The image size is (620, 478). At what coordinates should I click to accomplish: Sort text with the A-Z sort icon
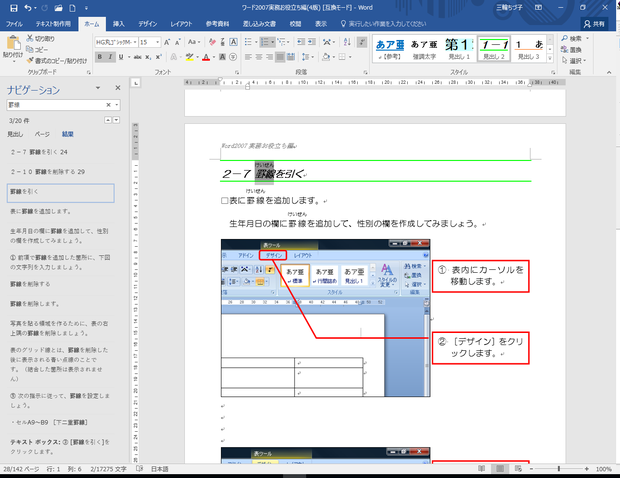click(x=347, y=42)
